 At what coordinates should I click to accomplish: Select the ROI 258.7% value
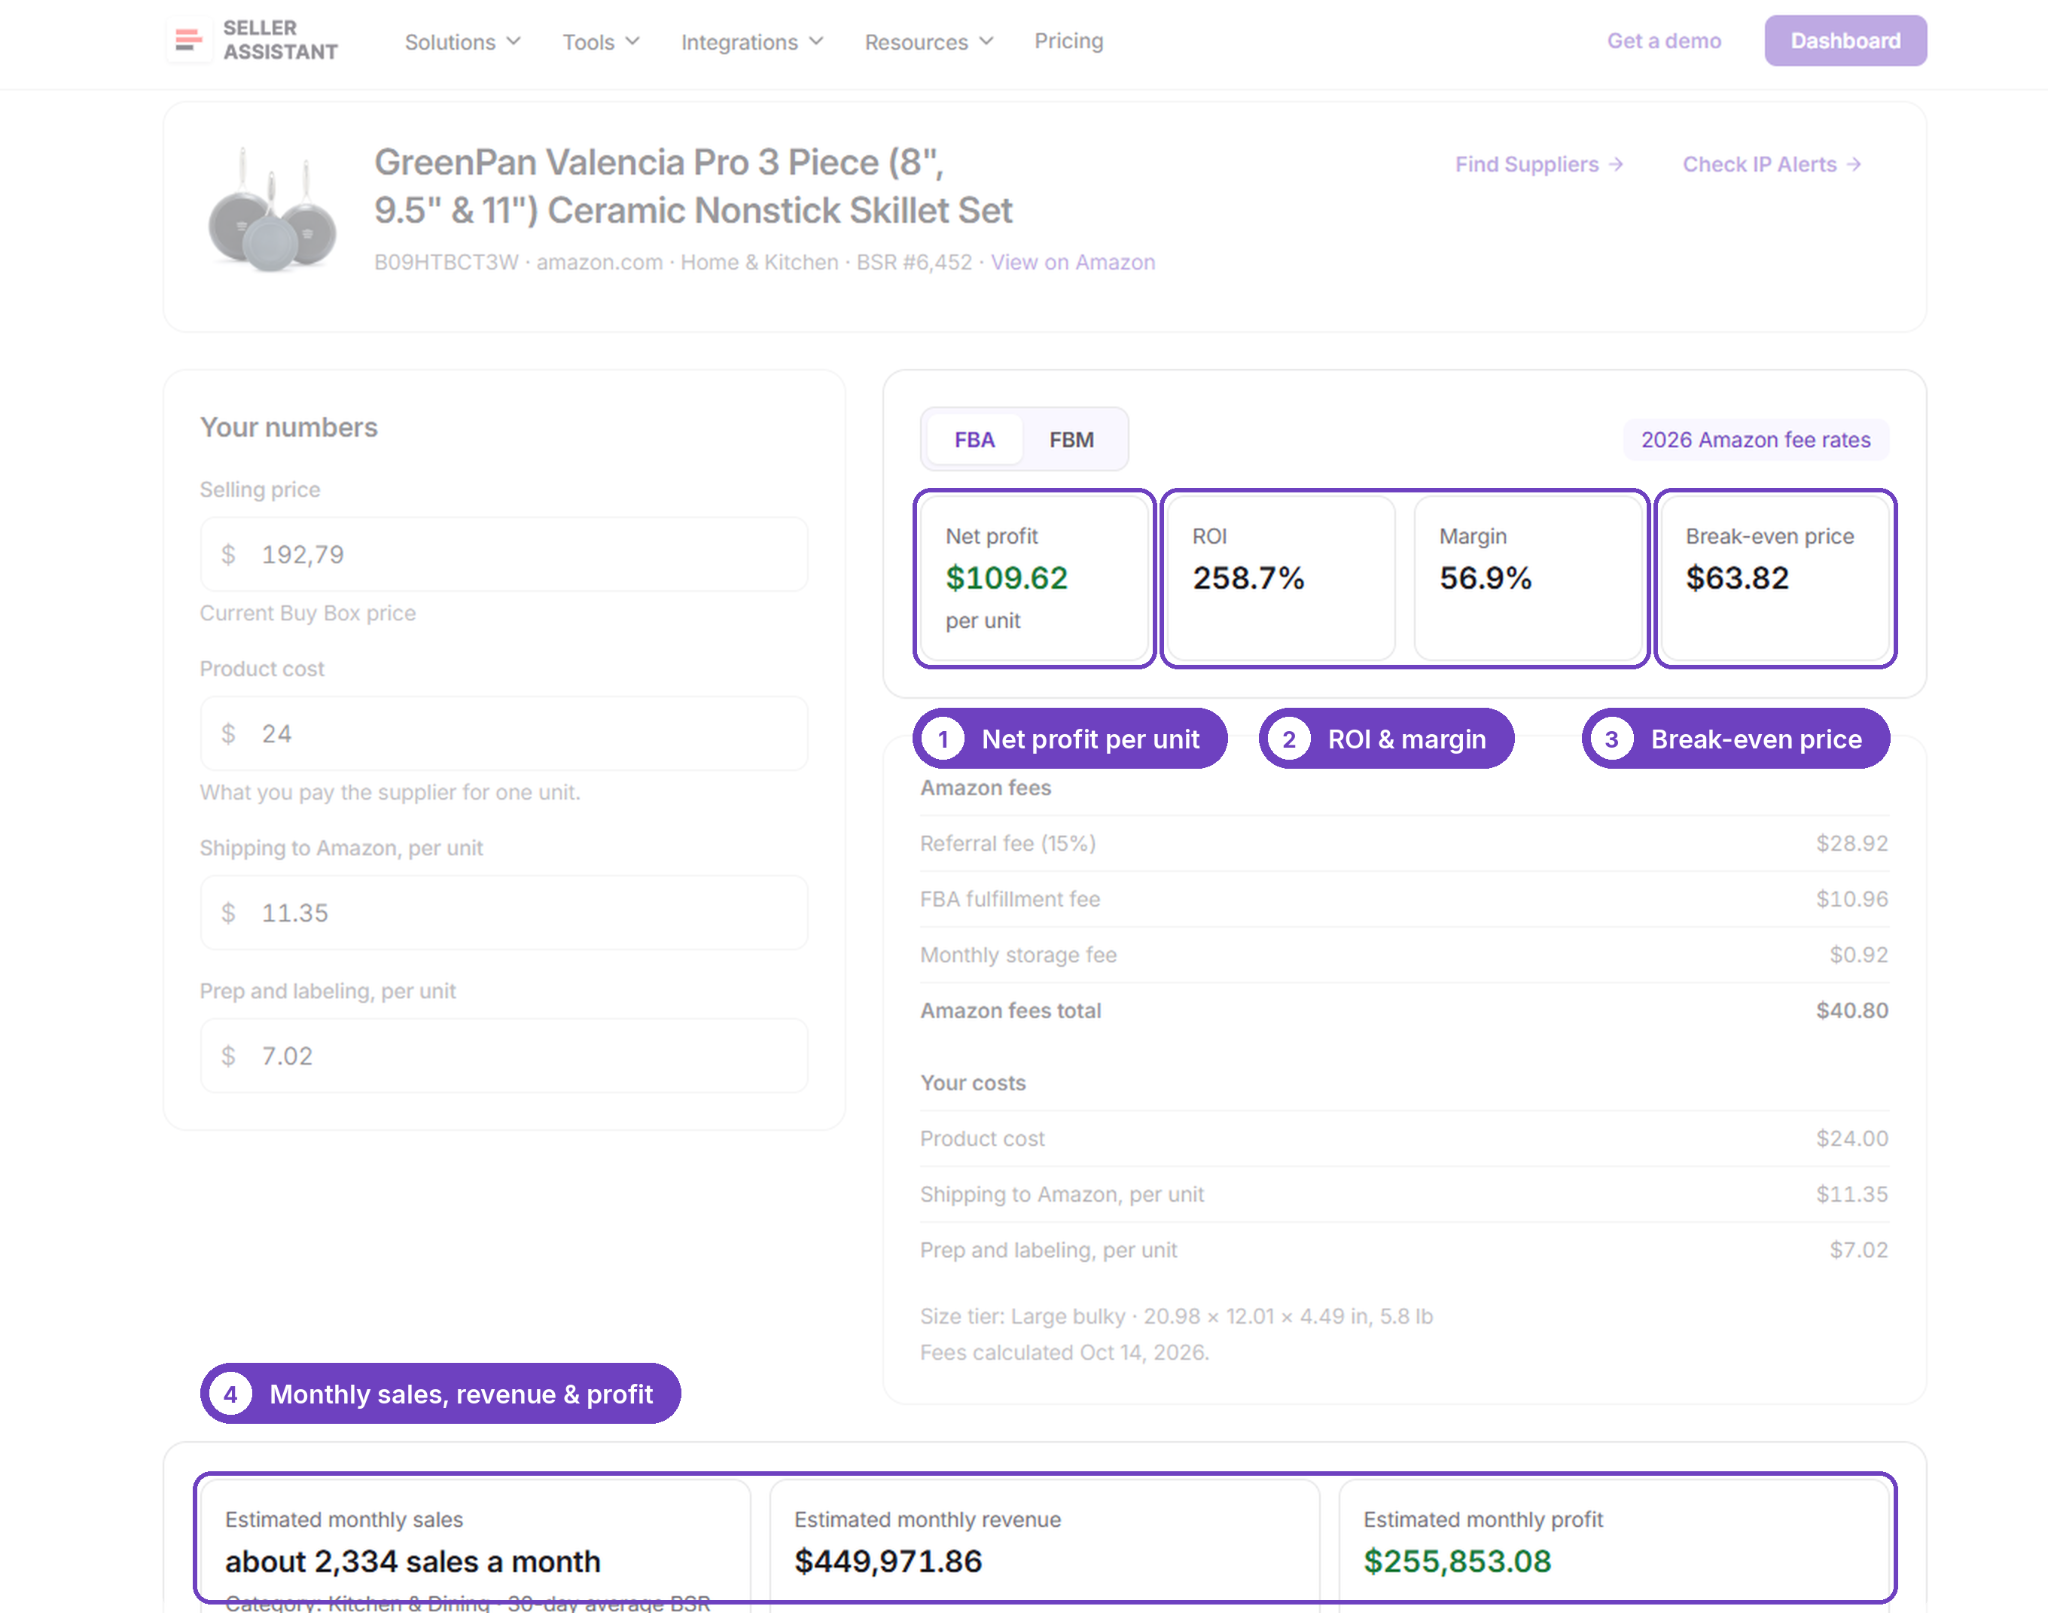click(x=1248, y=577)
